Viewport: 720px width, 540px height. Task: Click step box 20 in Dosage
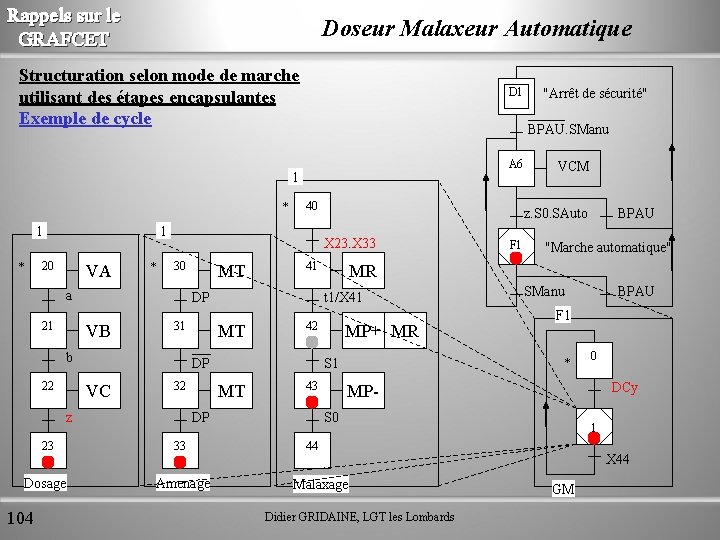click(48, 270)
